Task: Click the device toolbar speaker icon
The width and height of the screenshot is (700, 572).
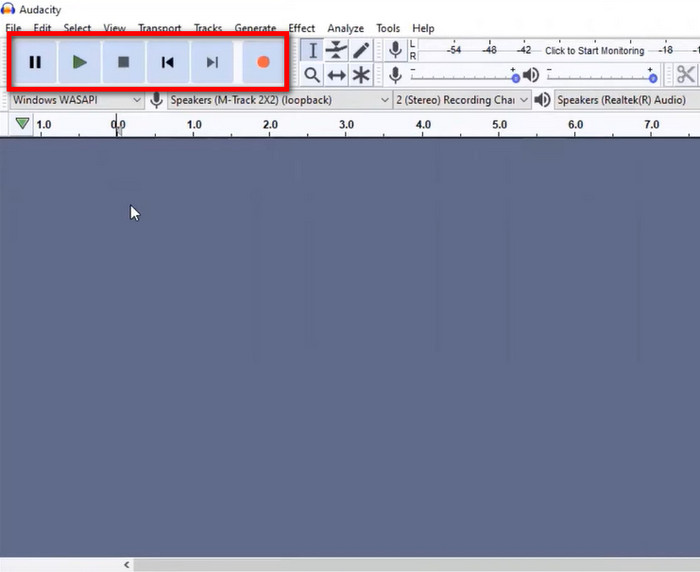Action: [x=542, y=100]
